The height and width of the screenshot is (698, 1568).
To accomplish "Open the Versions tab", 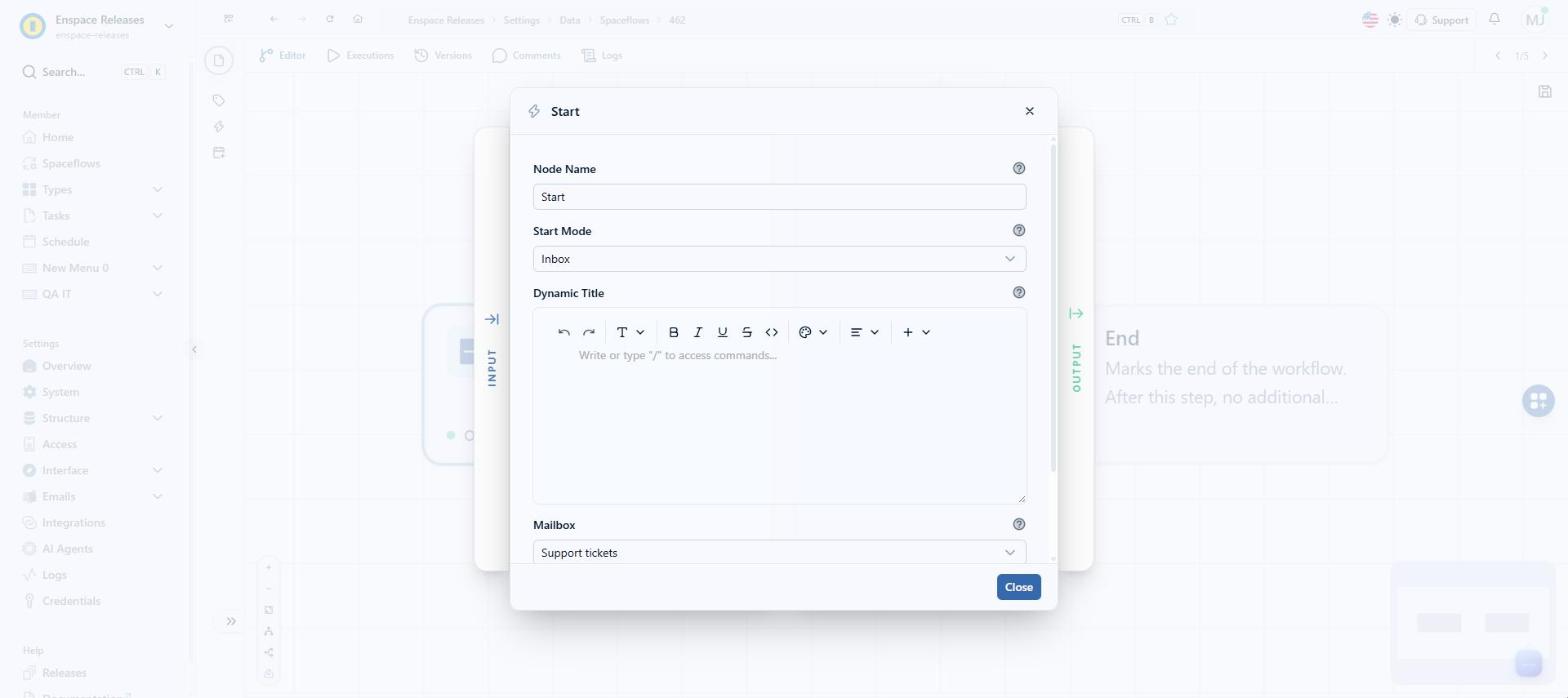I will pyautogui.click(x=443, y=56).
